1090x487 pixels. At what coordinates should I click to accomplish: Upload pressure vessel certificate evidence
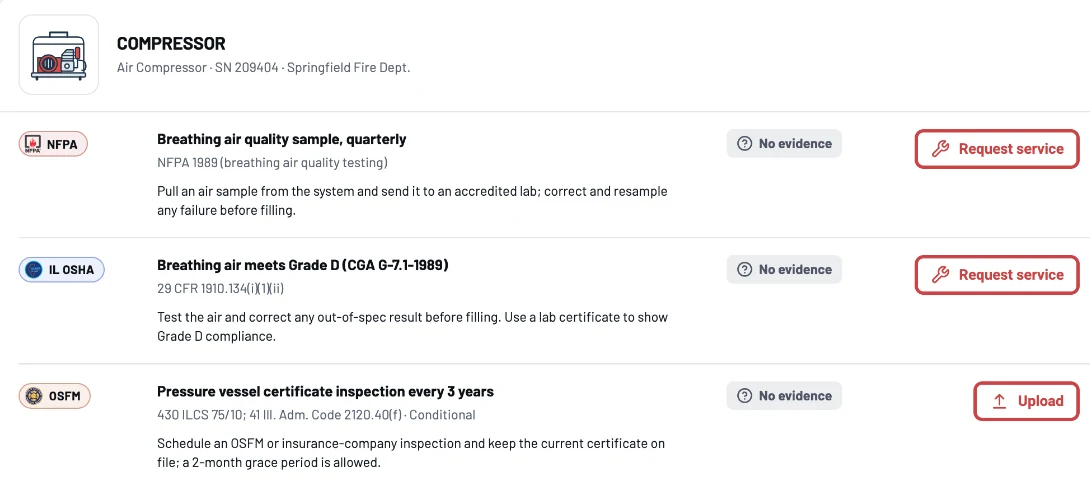click(x=1026, y=401)
